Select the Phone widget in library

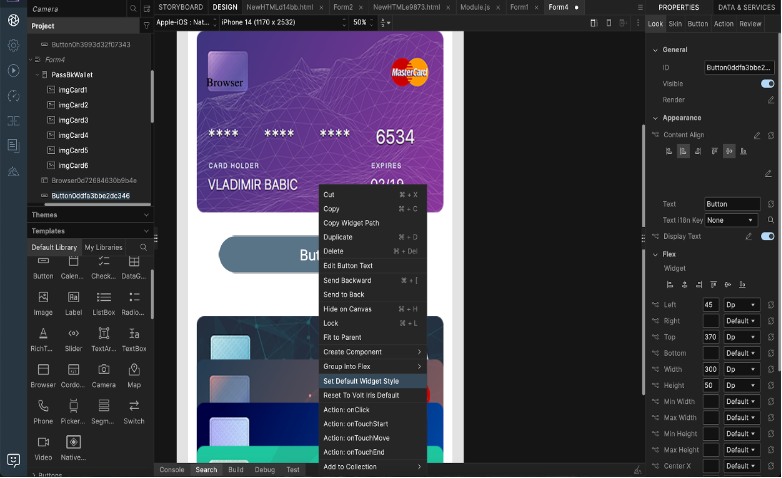[43, 412]
